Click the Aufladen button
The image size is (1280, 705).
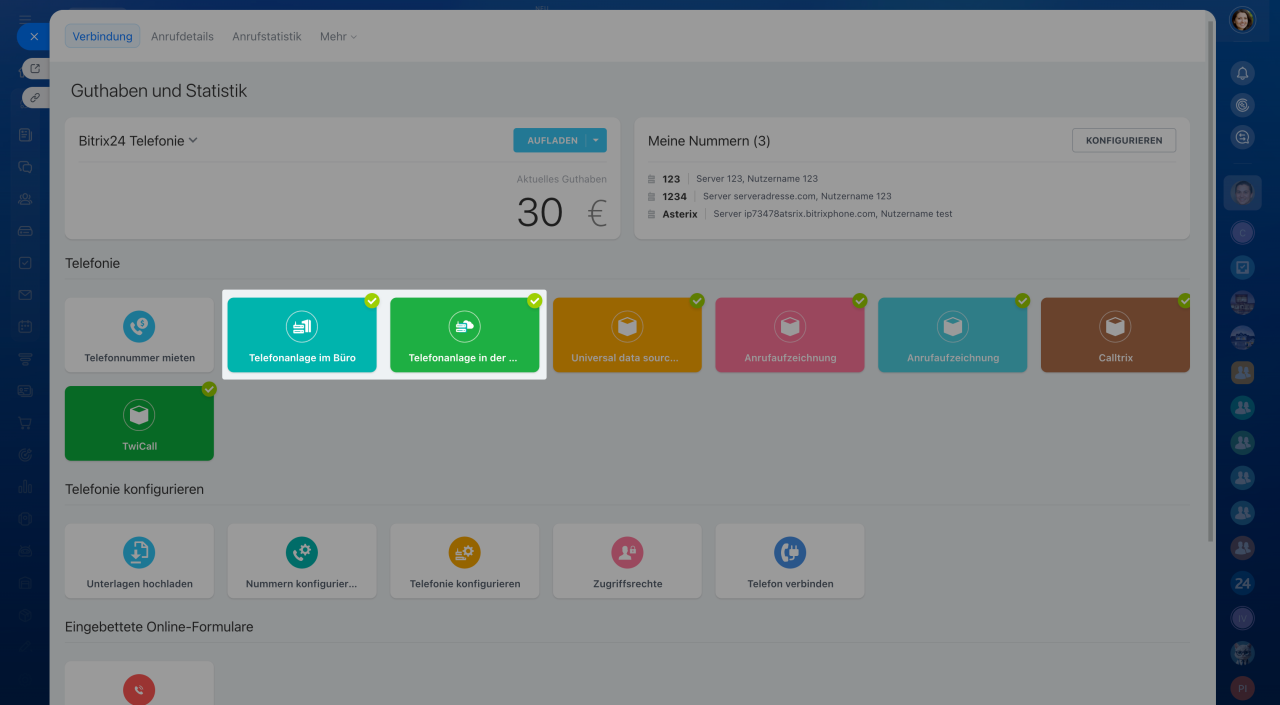pos(551,141)
